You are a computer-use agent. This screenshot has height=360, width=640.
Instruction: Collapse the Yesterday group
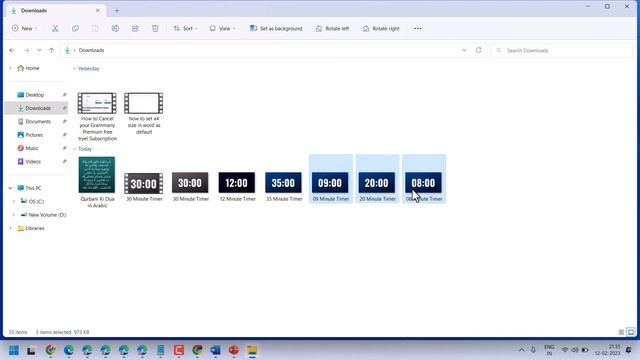[x=74, y=69]
